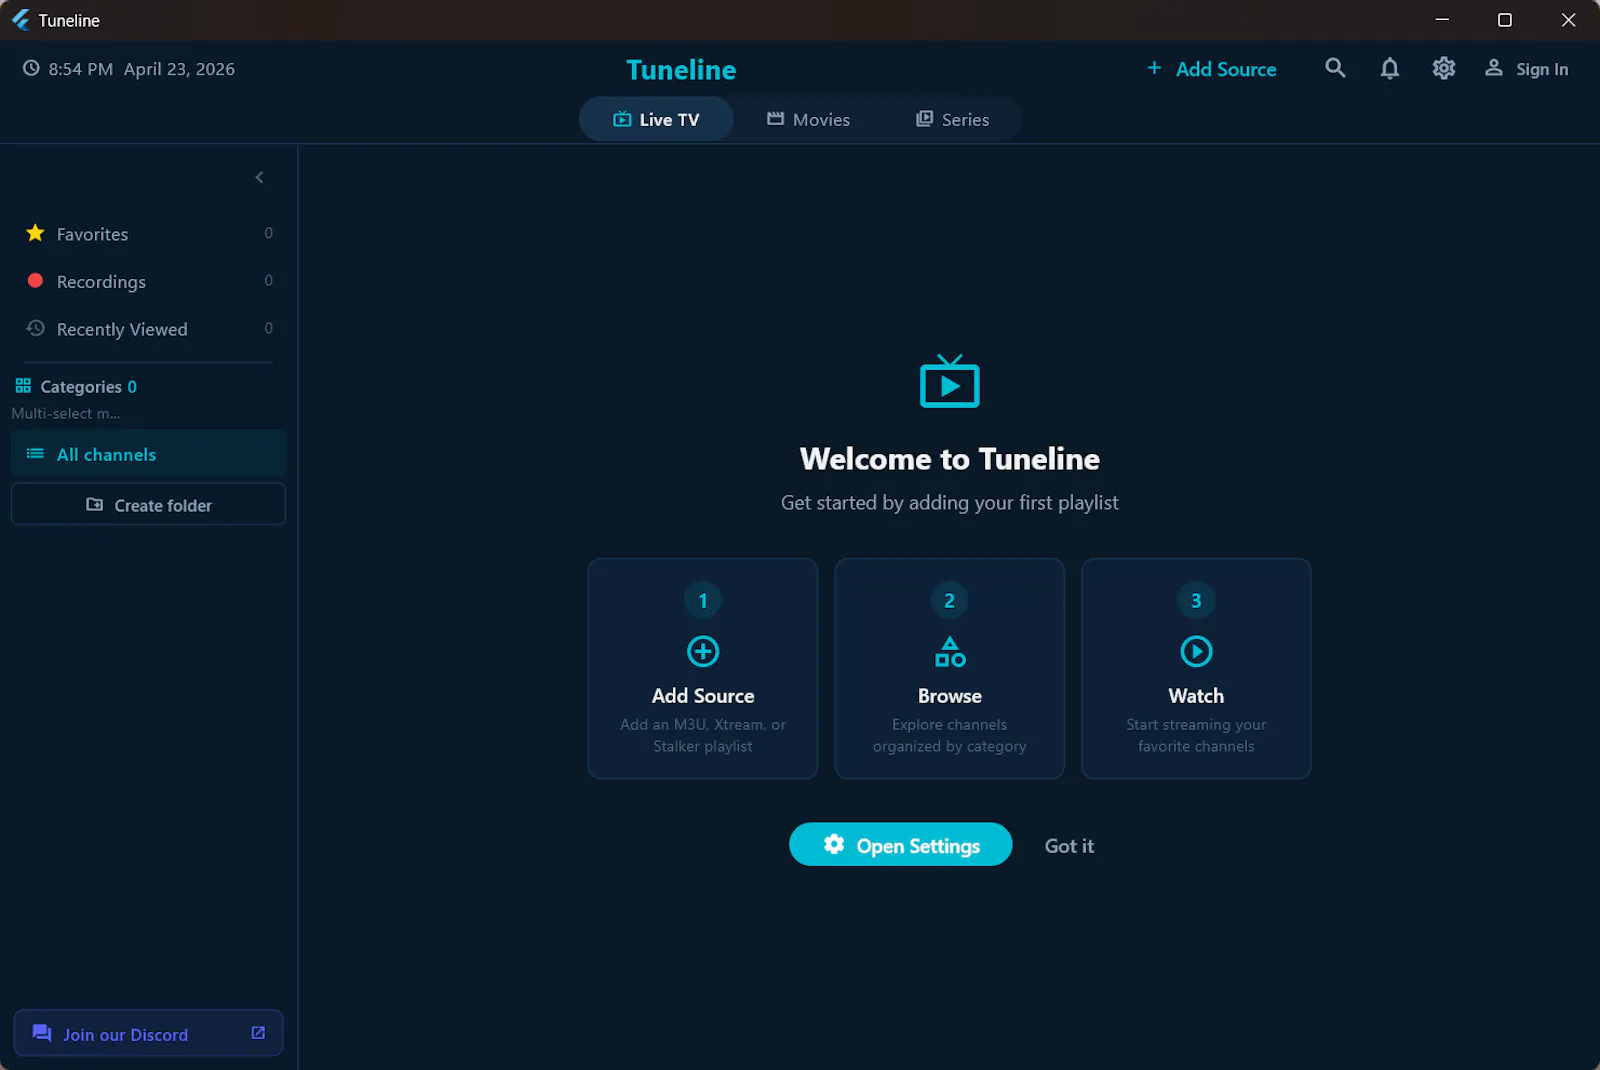Image resolution: width=1600 pixels, height=1070 pixels.
Task: Select All channels category
Action: point(148,454)
